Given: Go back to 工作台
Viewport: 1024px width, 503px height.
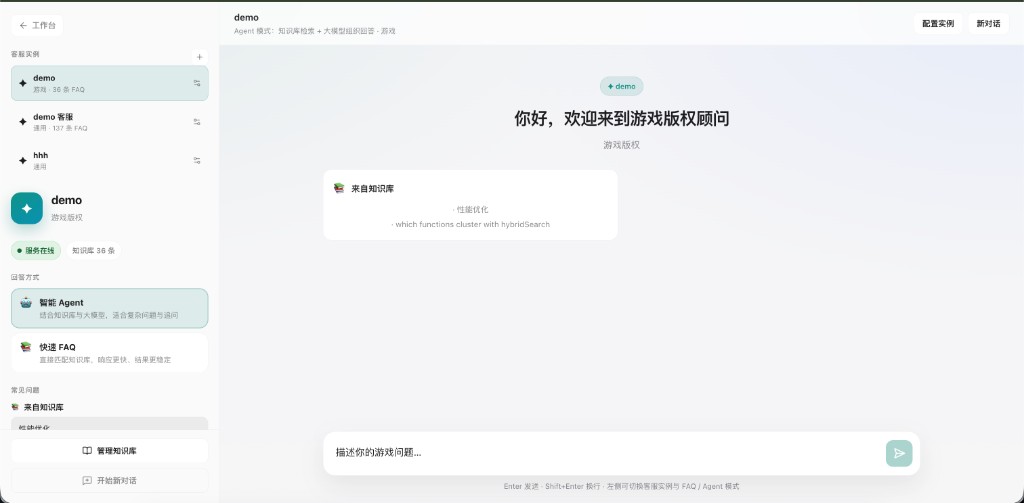Looking at the screenshot, I should coord(37,25).
